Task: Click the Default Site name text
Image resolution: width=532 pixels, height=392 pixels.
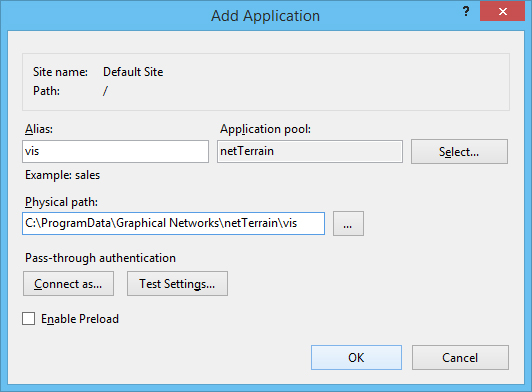Action: coord(133,72)
